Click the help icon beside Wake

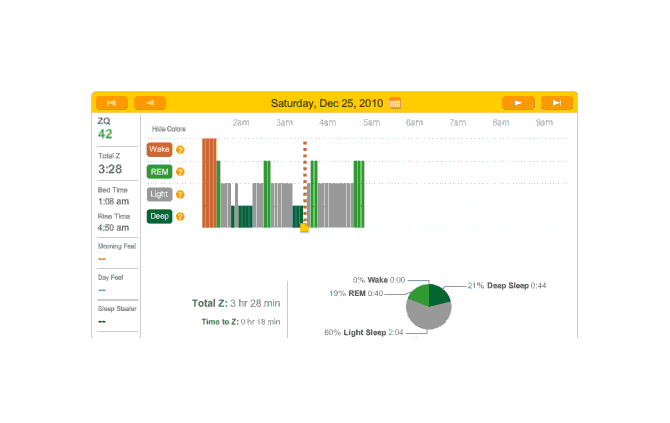click(x=181, y=149)
